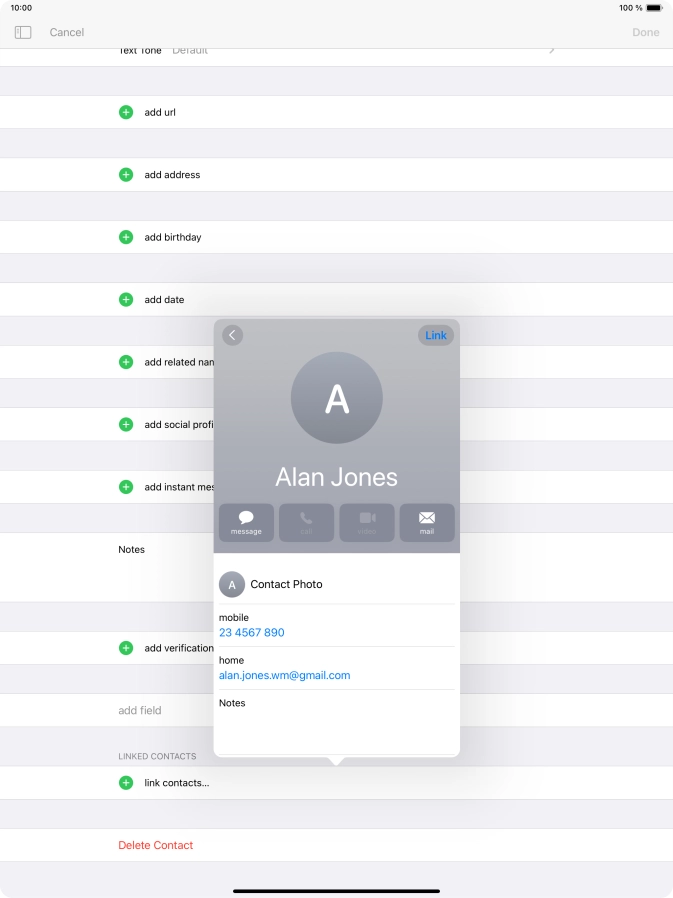
Task: Tap the sidebar toggle icon
Action: (23, 32)
